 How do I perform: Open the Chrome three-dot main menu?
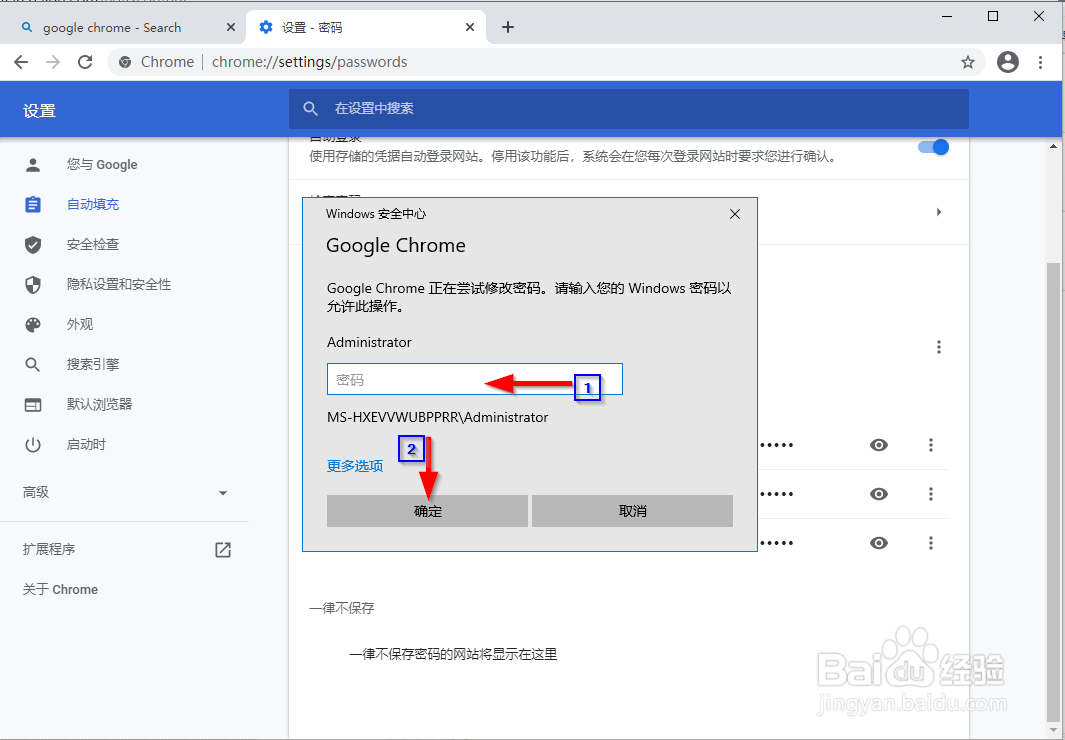coord(1041,62)
